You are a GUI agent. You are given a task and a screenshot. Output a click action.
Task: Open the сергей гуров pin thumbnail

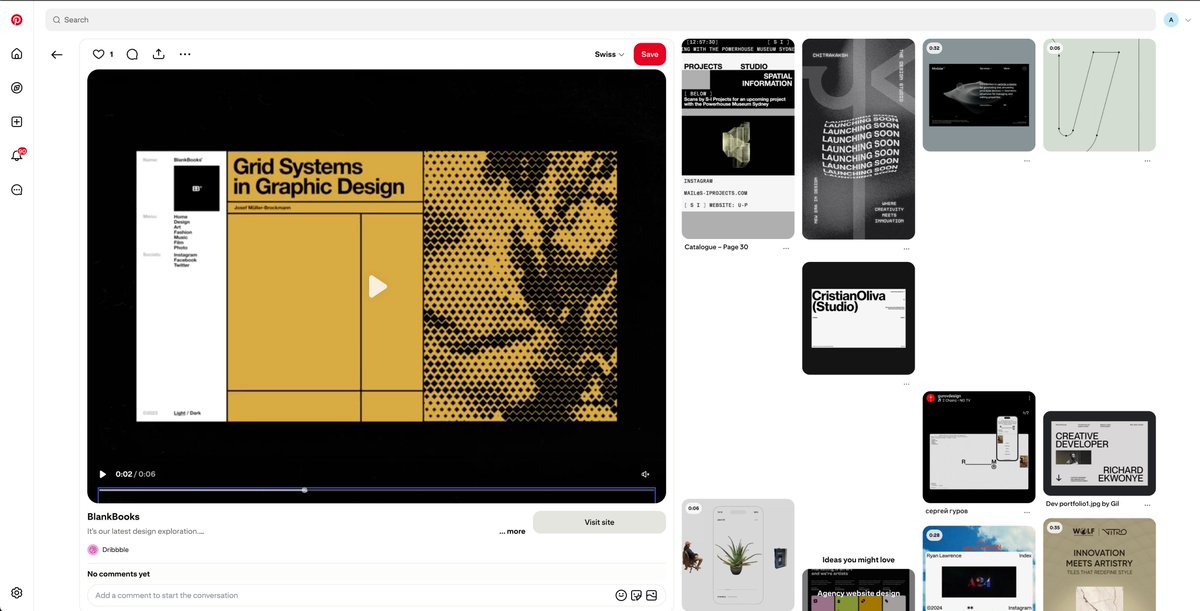pos(979,447)
